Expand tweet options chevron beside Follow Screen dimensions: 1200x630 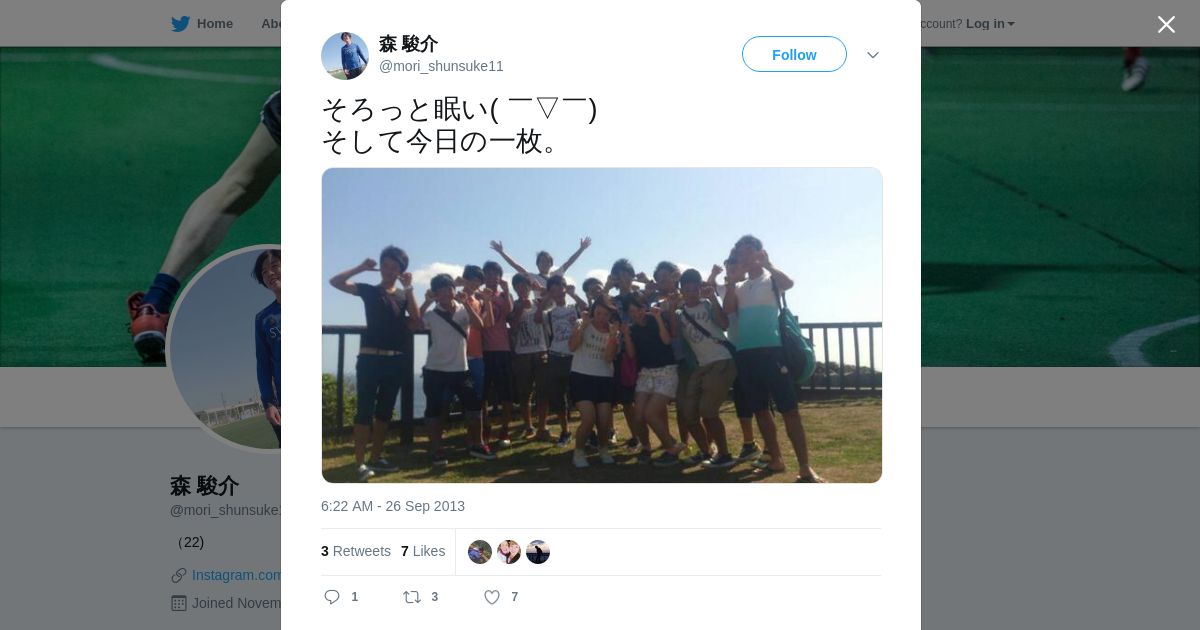click(873, 55)
